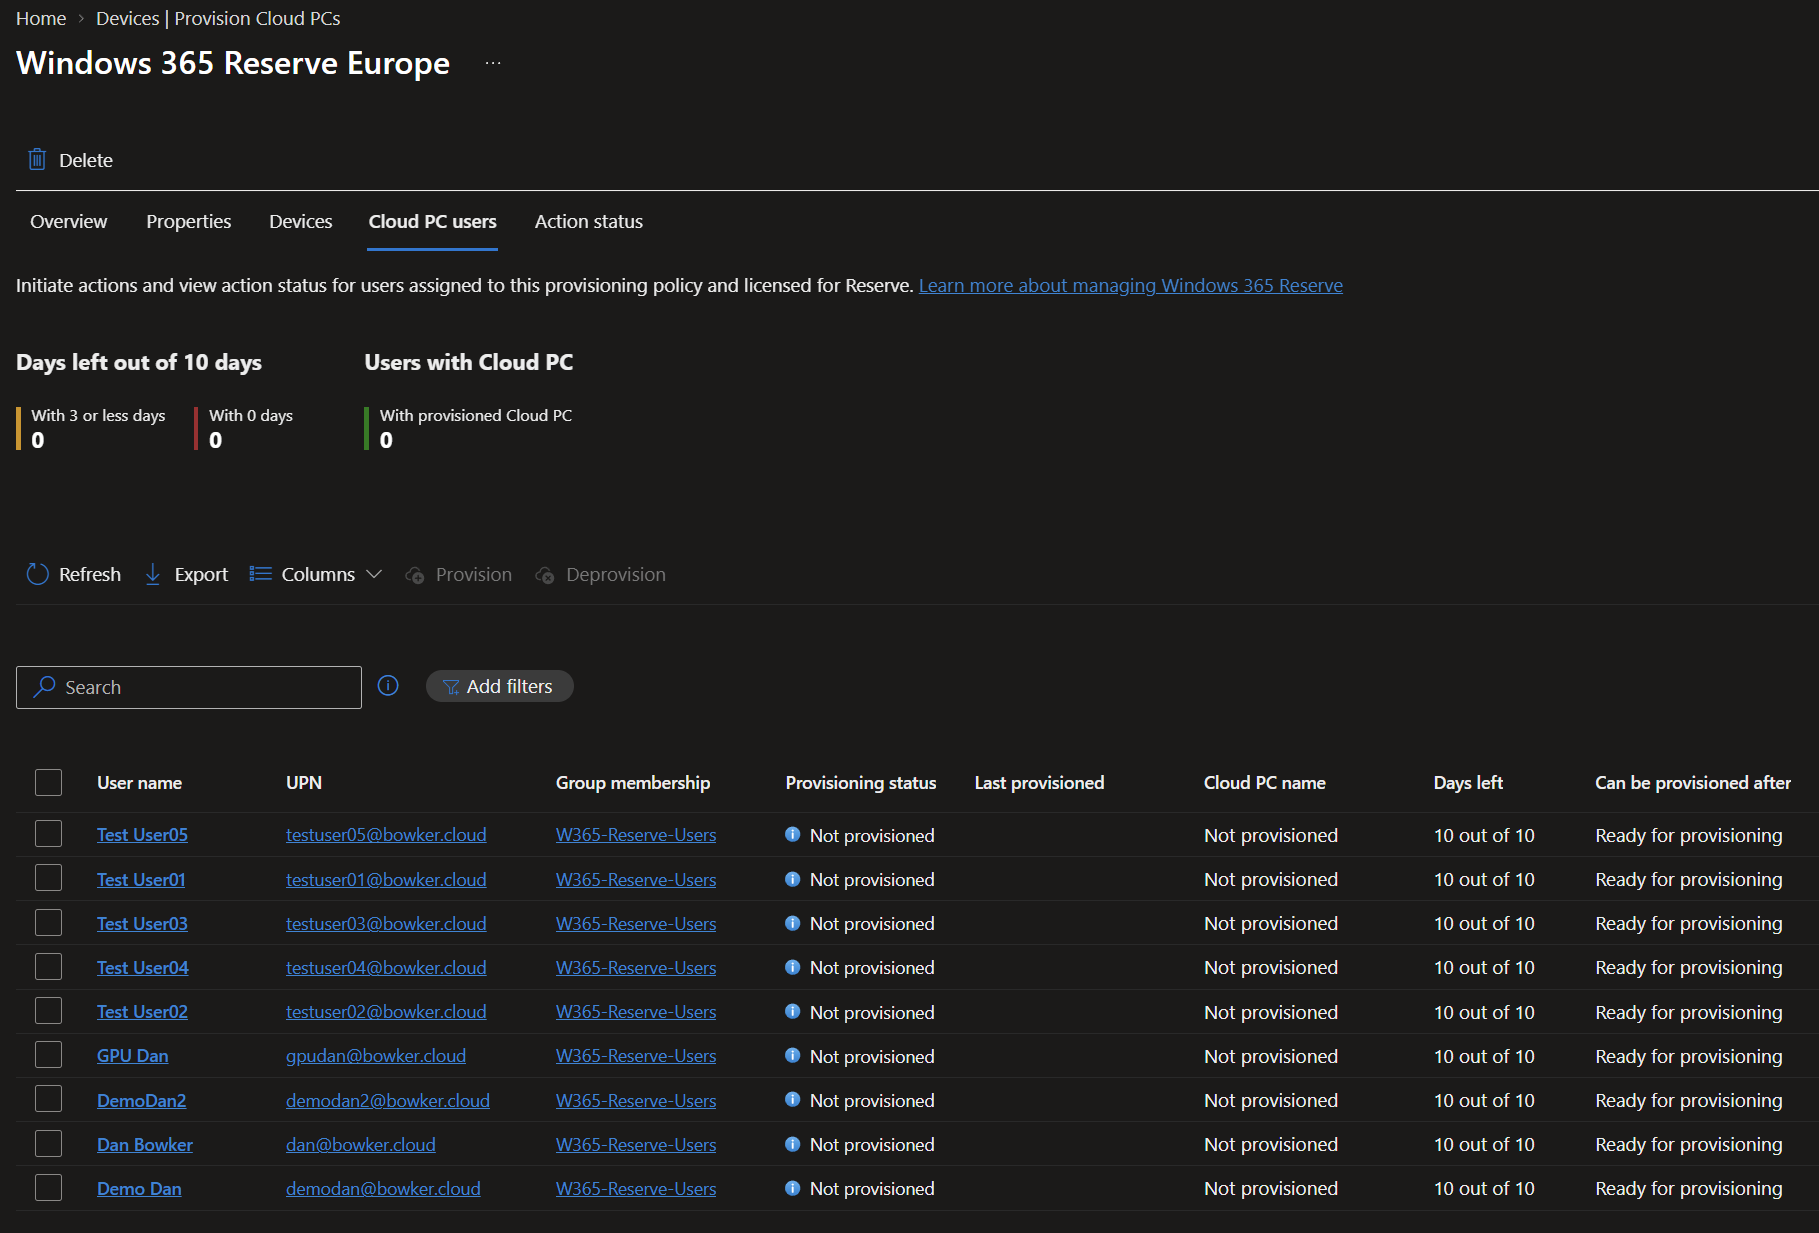
Task: Click the Deprovision cloud icon
Action: click(x=545, y=575)
